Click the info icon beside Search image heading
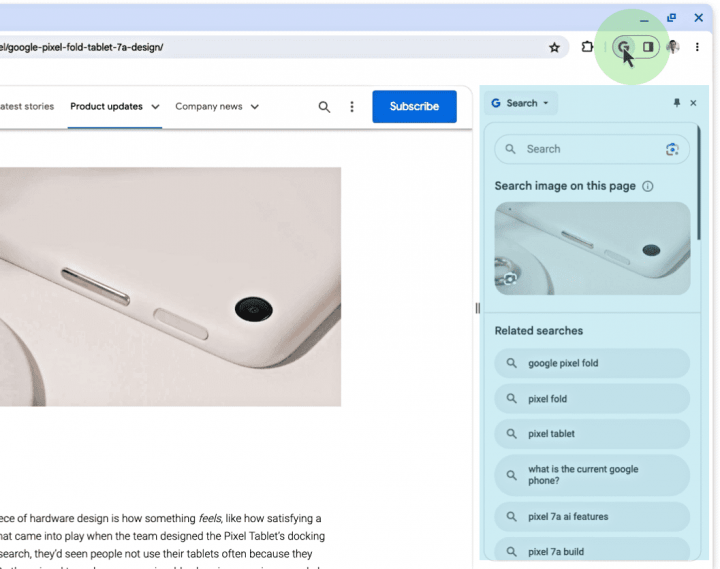 click(x=647, y=186)
